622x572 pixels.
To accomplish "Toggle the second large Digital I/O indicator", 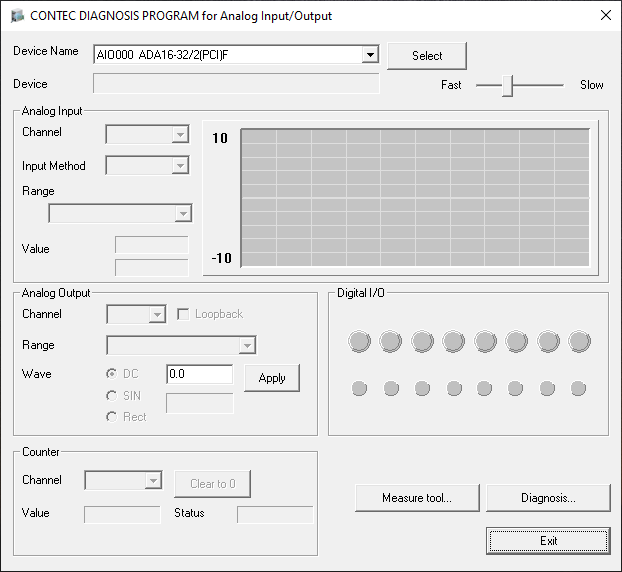I will [391, 341].
